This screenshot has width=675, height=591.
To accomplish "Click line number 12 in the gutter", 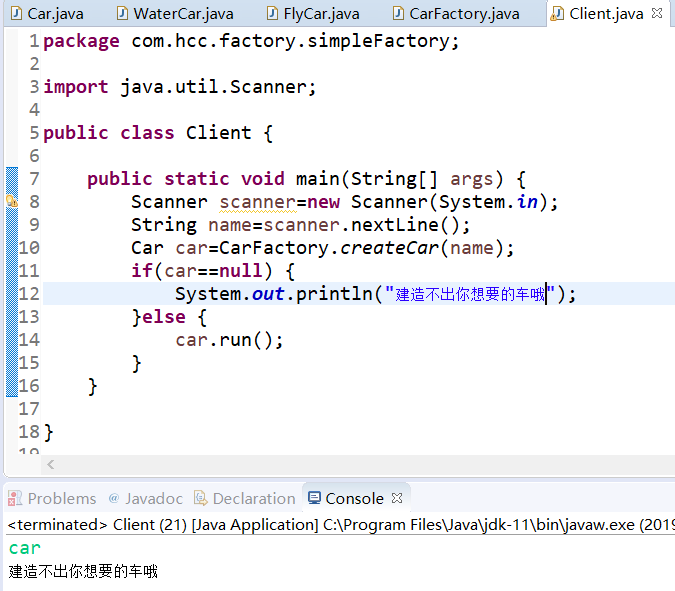I will pyautogui.click(x=29, y=294).
